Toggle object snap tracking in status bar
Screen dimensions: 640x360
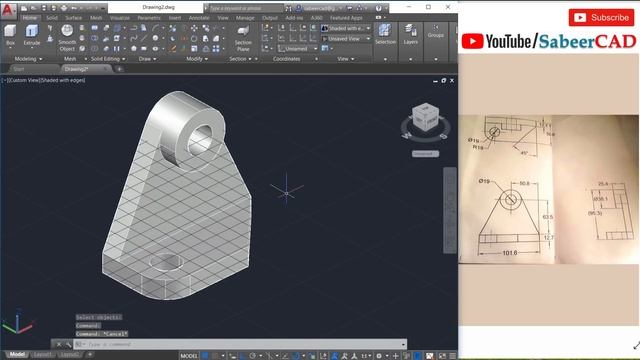click(285, 356)
